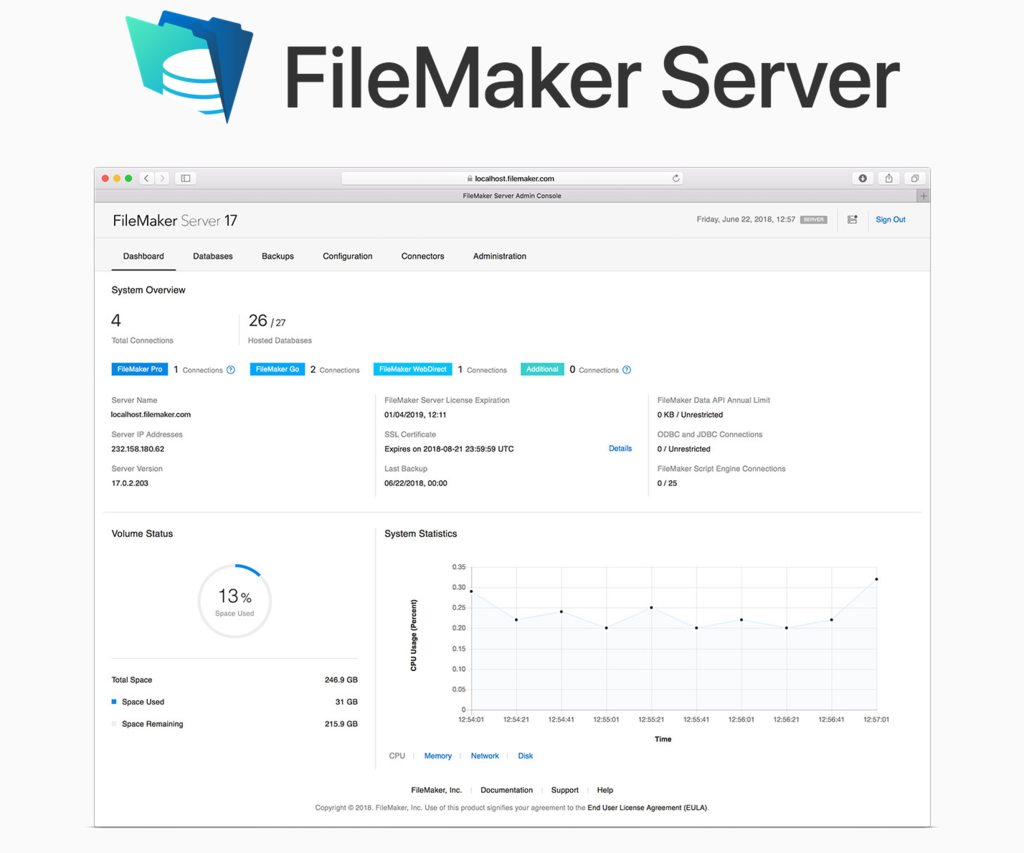Click the Safari share icon
Viewport: 1024px width, 853px height.
point(888,178)
